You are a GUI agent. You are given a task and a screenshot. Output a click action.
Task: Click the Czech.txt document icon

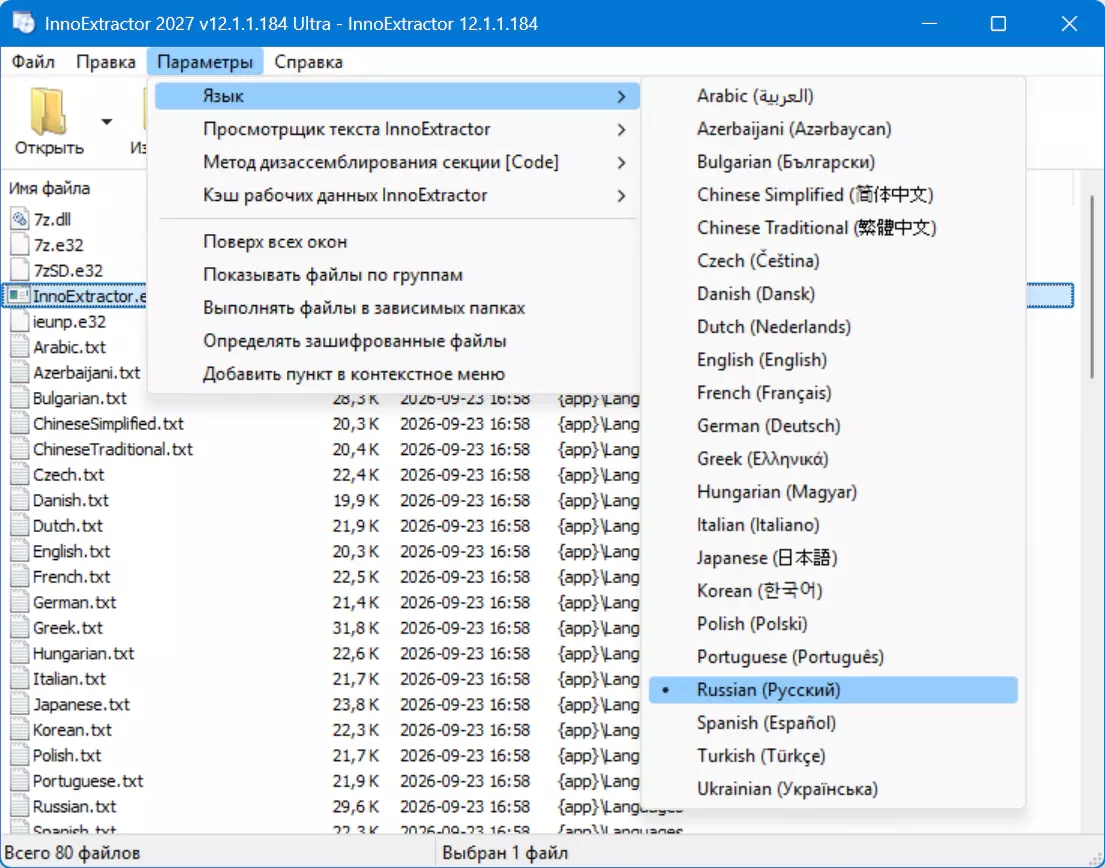[20, 474]
